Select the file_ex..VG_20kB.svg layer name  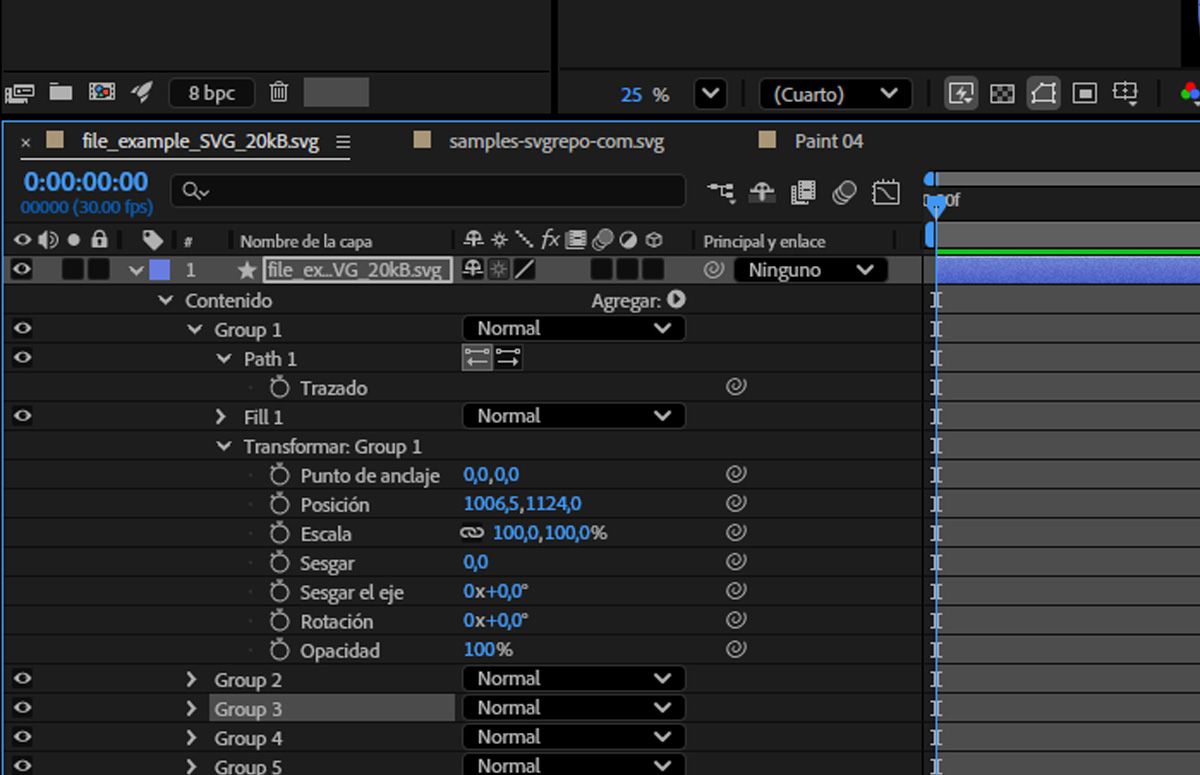358,270
